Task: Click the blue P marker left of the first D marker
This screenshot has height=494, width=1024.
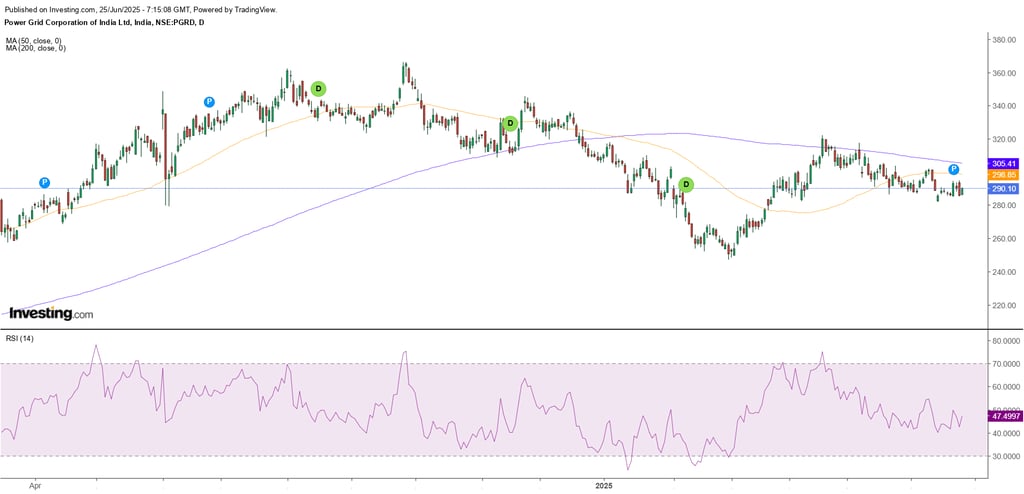Action: [209, 101]
